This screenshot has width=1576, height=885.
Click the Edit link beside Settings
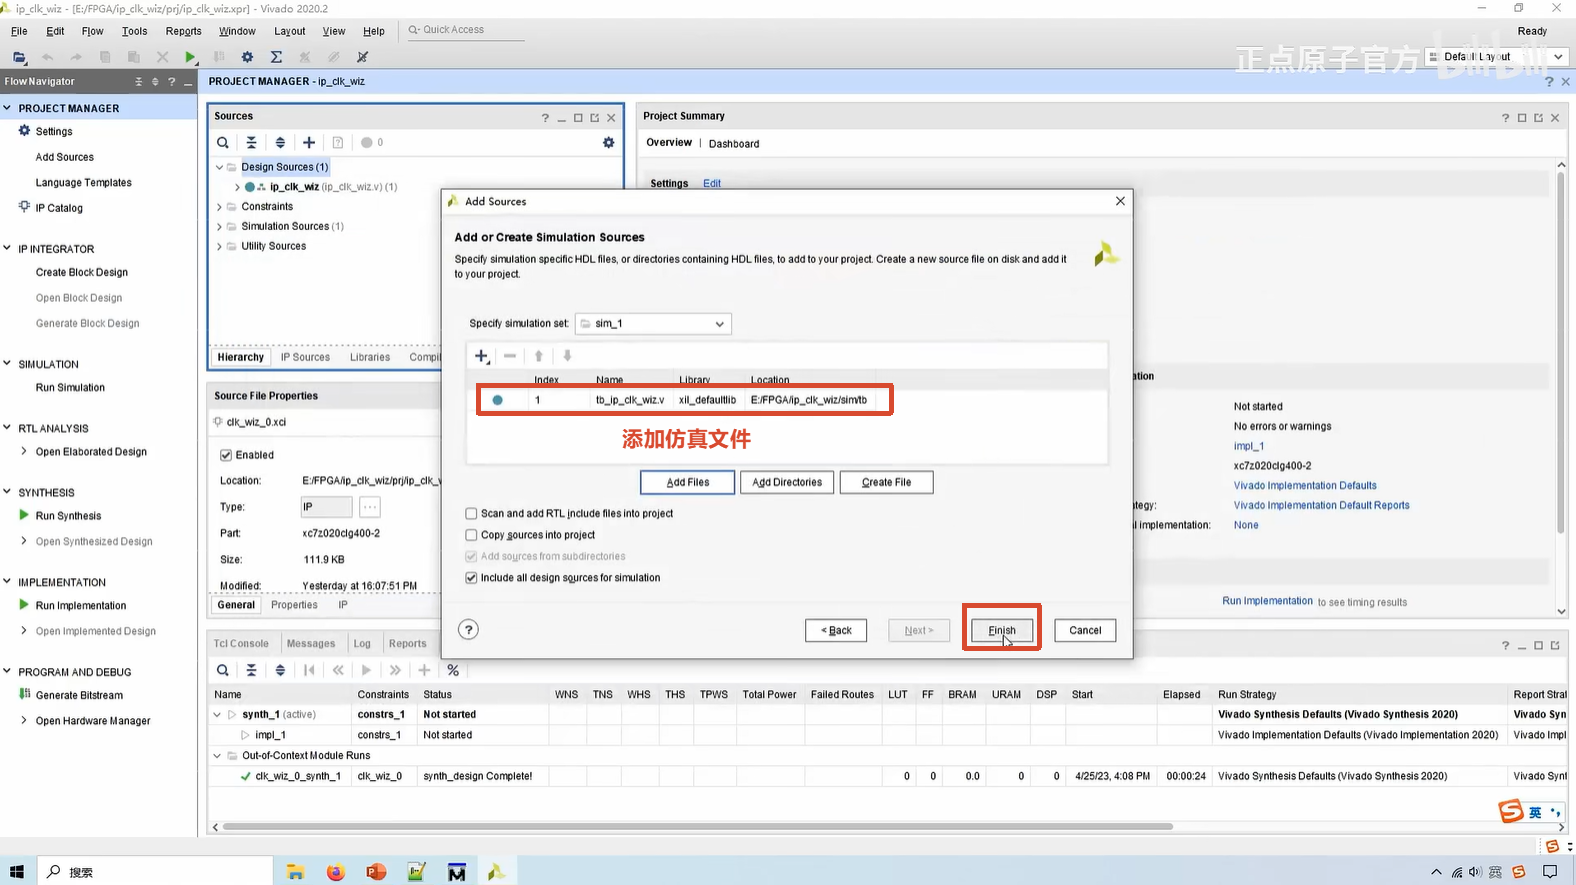coord(712,184)
